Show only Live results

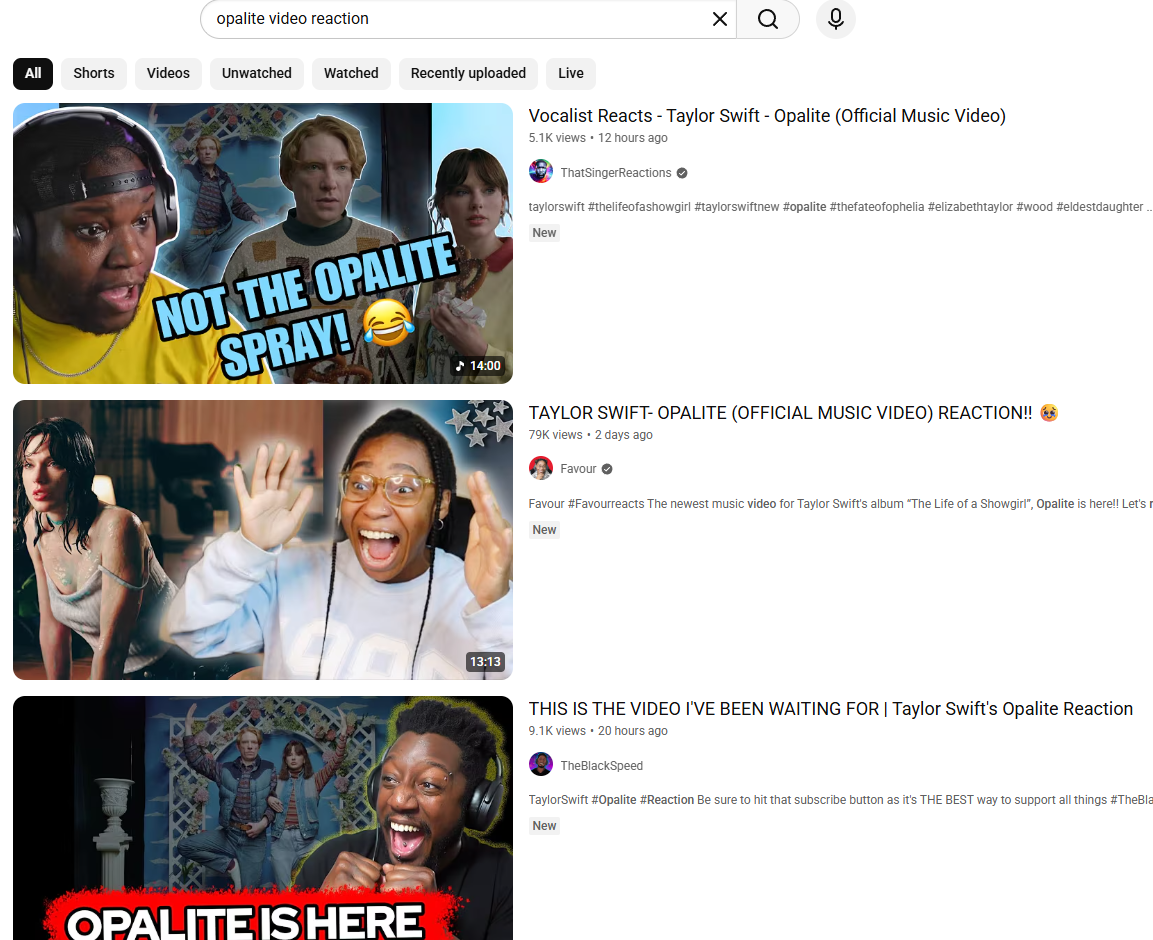[571, 74]
